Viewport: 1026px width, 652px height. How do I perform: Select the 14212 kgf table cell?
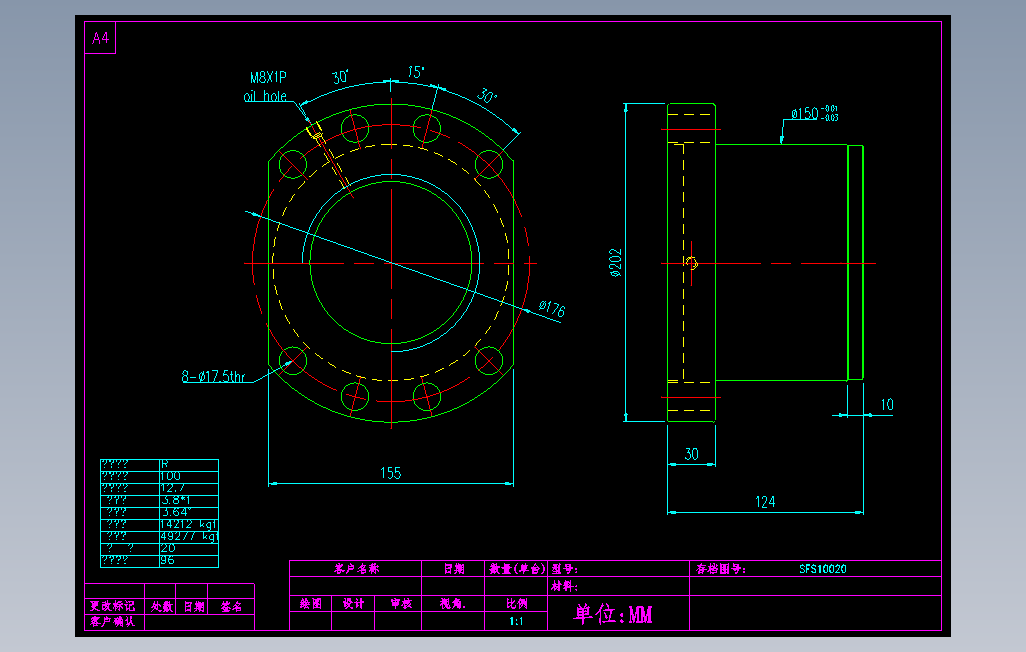pyautogui.click(x=188, y=524)
